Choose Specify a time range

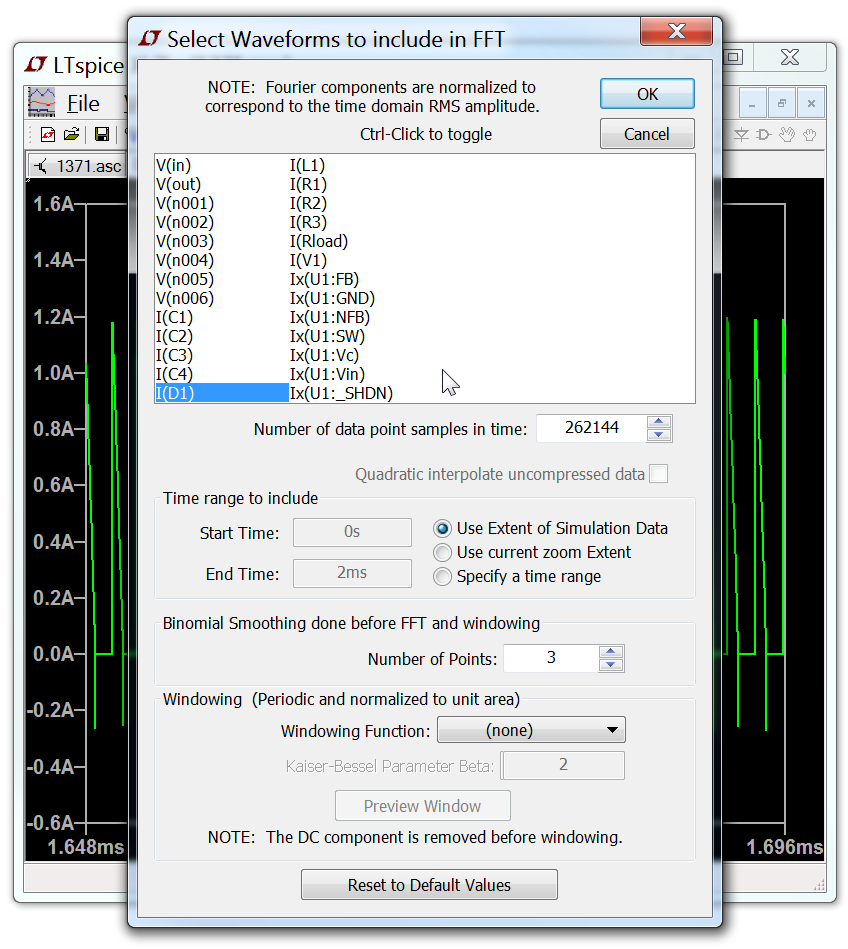[x=442, y=576]
